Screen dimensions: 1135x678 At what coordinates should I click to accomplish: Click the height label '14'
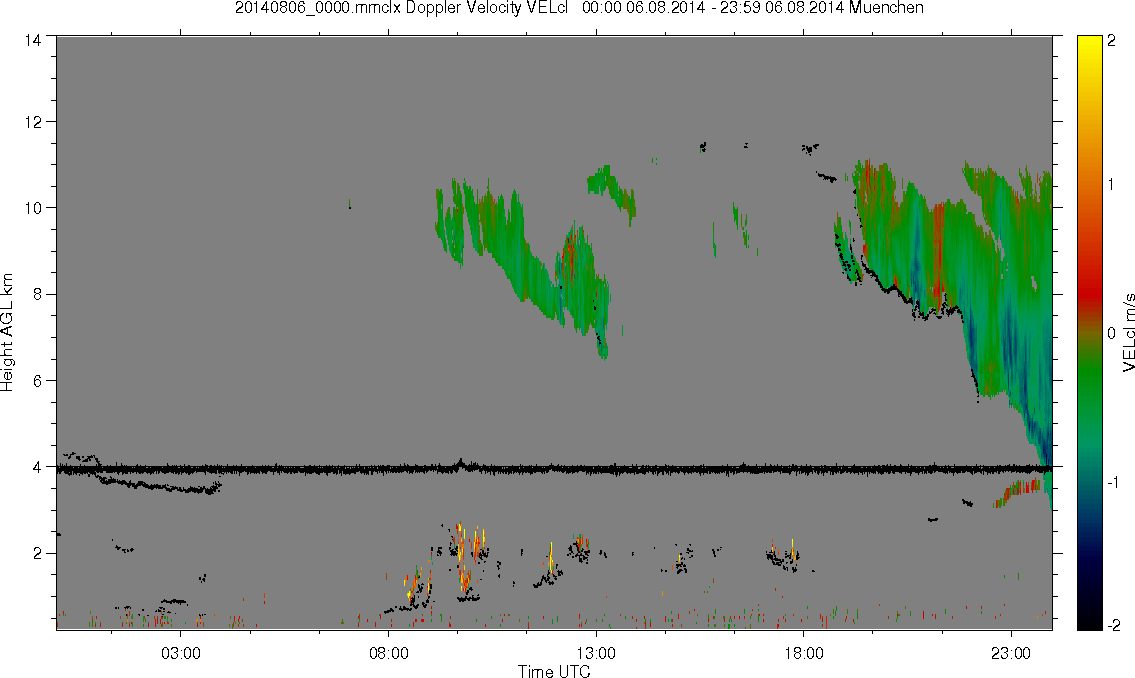point(33,41)
